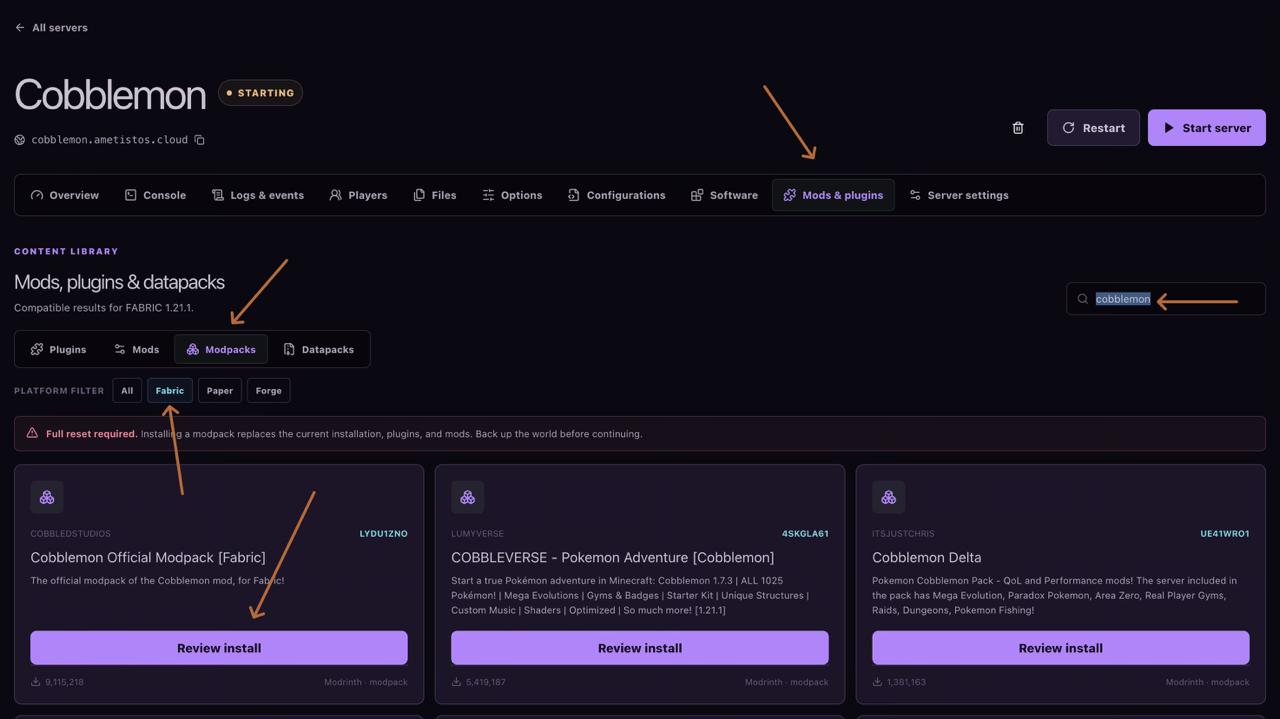Click the search field containing cobblemon
The image size is (1280, 719).
(x=1166, y=299)
